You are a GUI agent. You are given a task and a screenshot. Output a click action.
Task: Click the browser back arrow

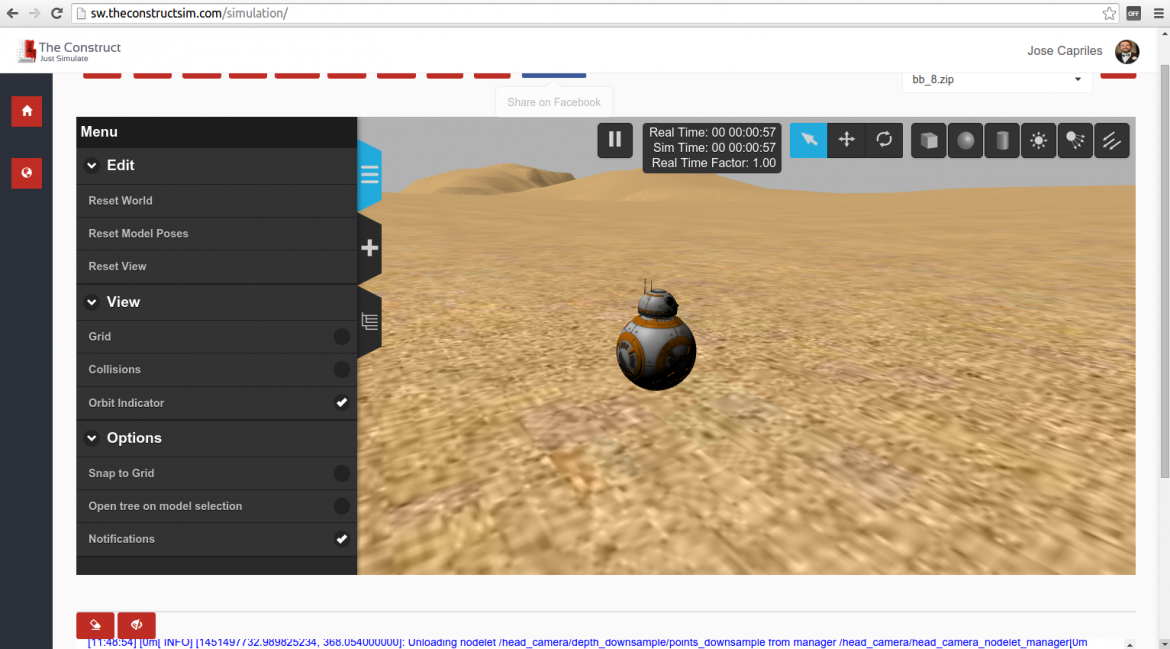point(13,13)
